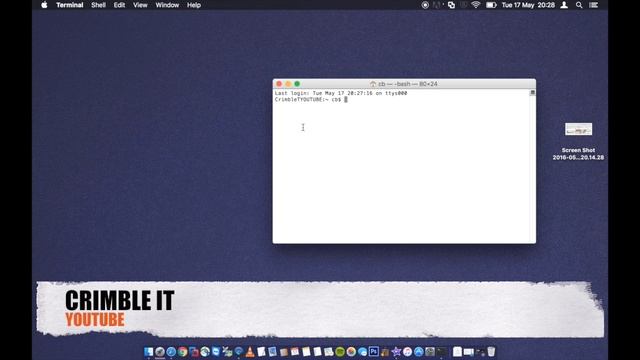The height and width of the screenshot is (360, 640).
Task: Launch Google Chrome from the Dock
Action: point(182,351)
